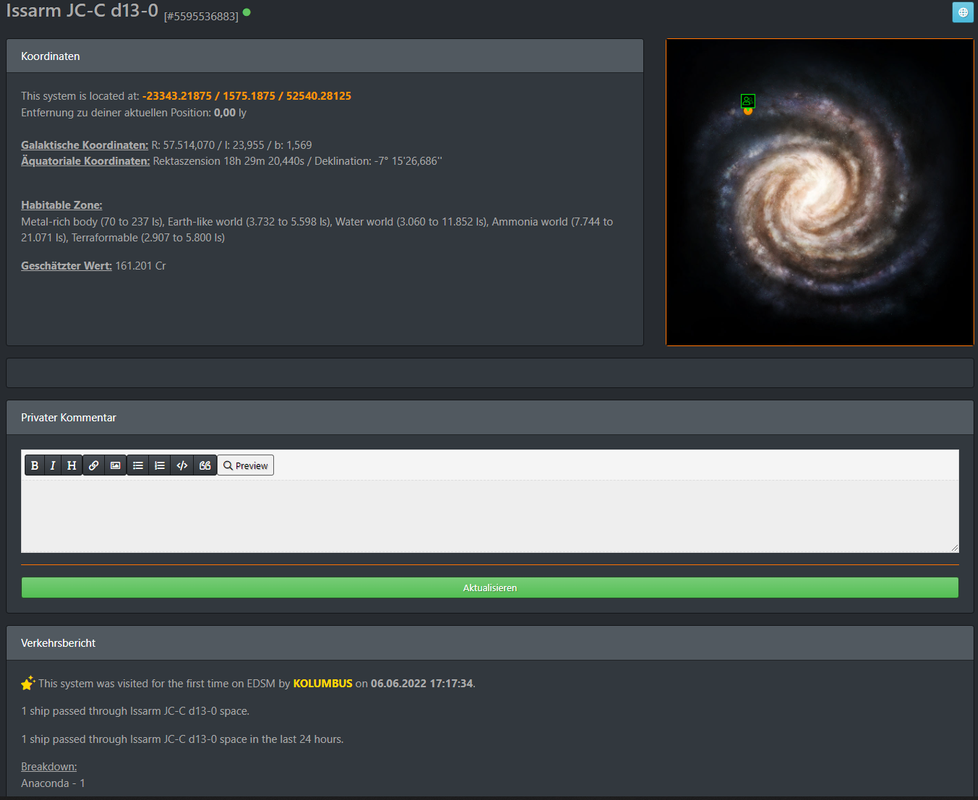The height and width of the screenshot is (800, 978).
Task: Insert blockquote in comment editor
Action: pyautogui.click(x=205, y=465)
